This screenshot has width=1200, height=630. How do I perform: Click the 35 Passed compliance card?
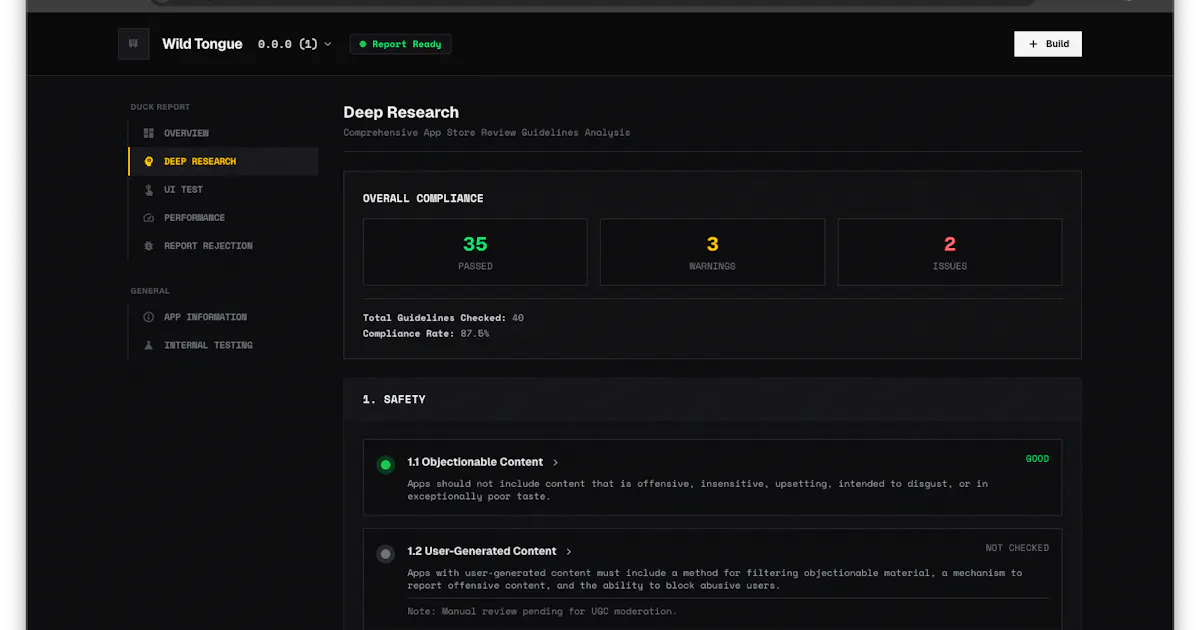coord(475,252)
